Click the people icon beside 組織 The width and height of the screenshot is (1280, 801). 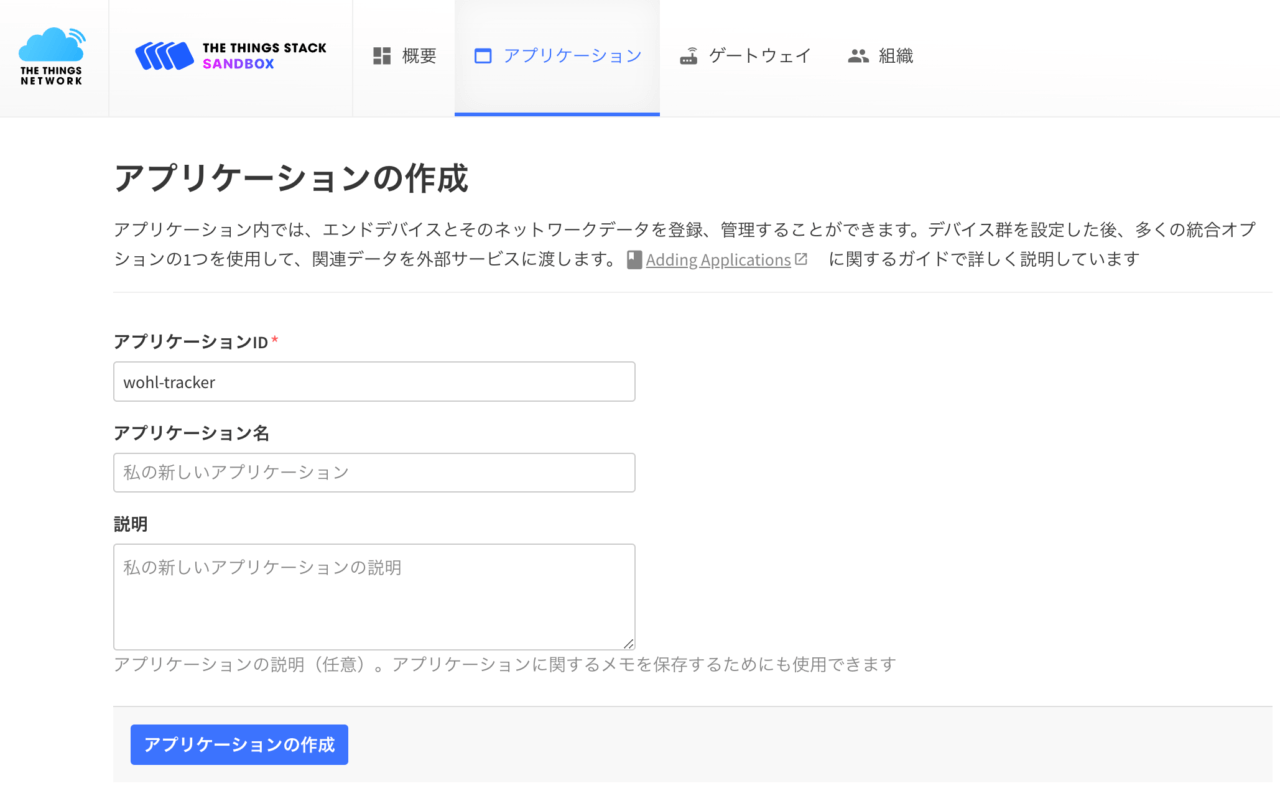click(x=858, y=56)
